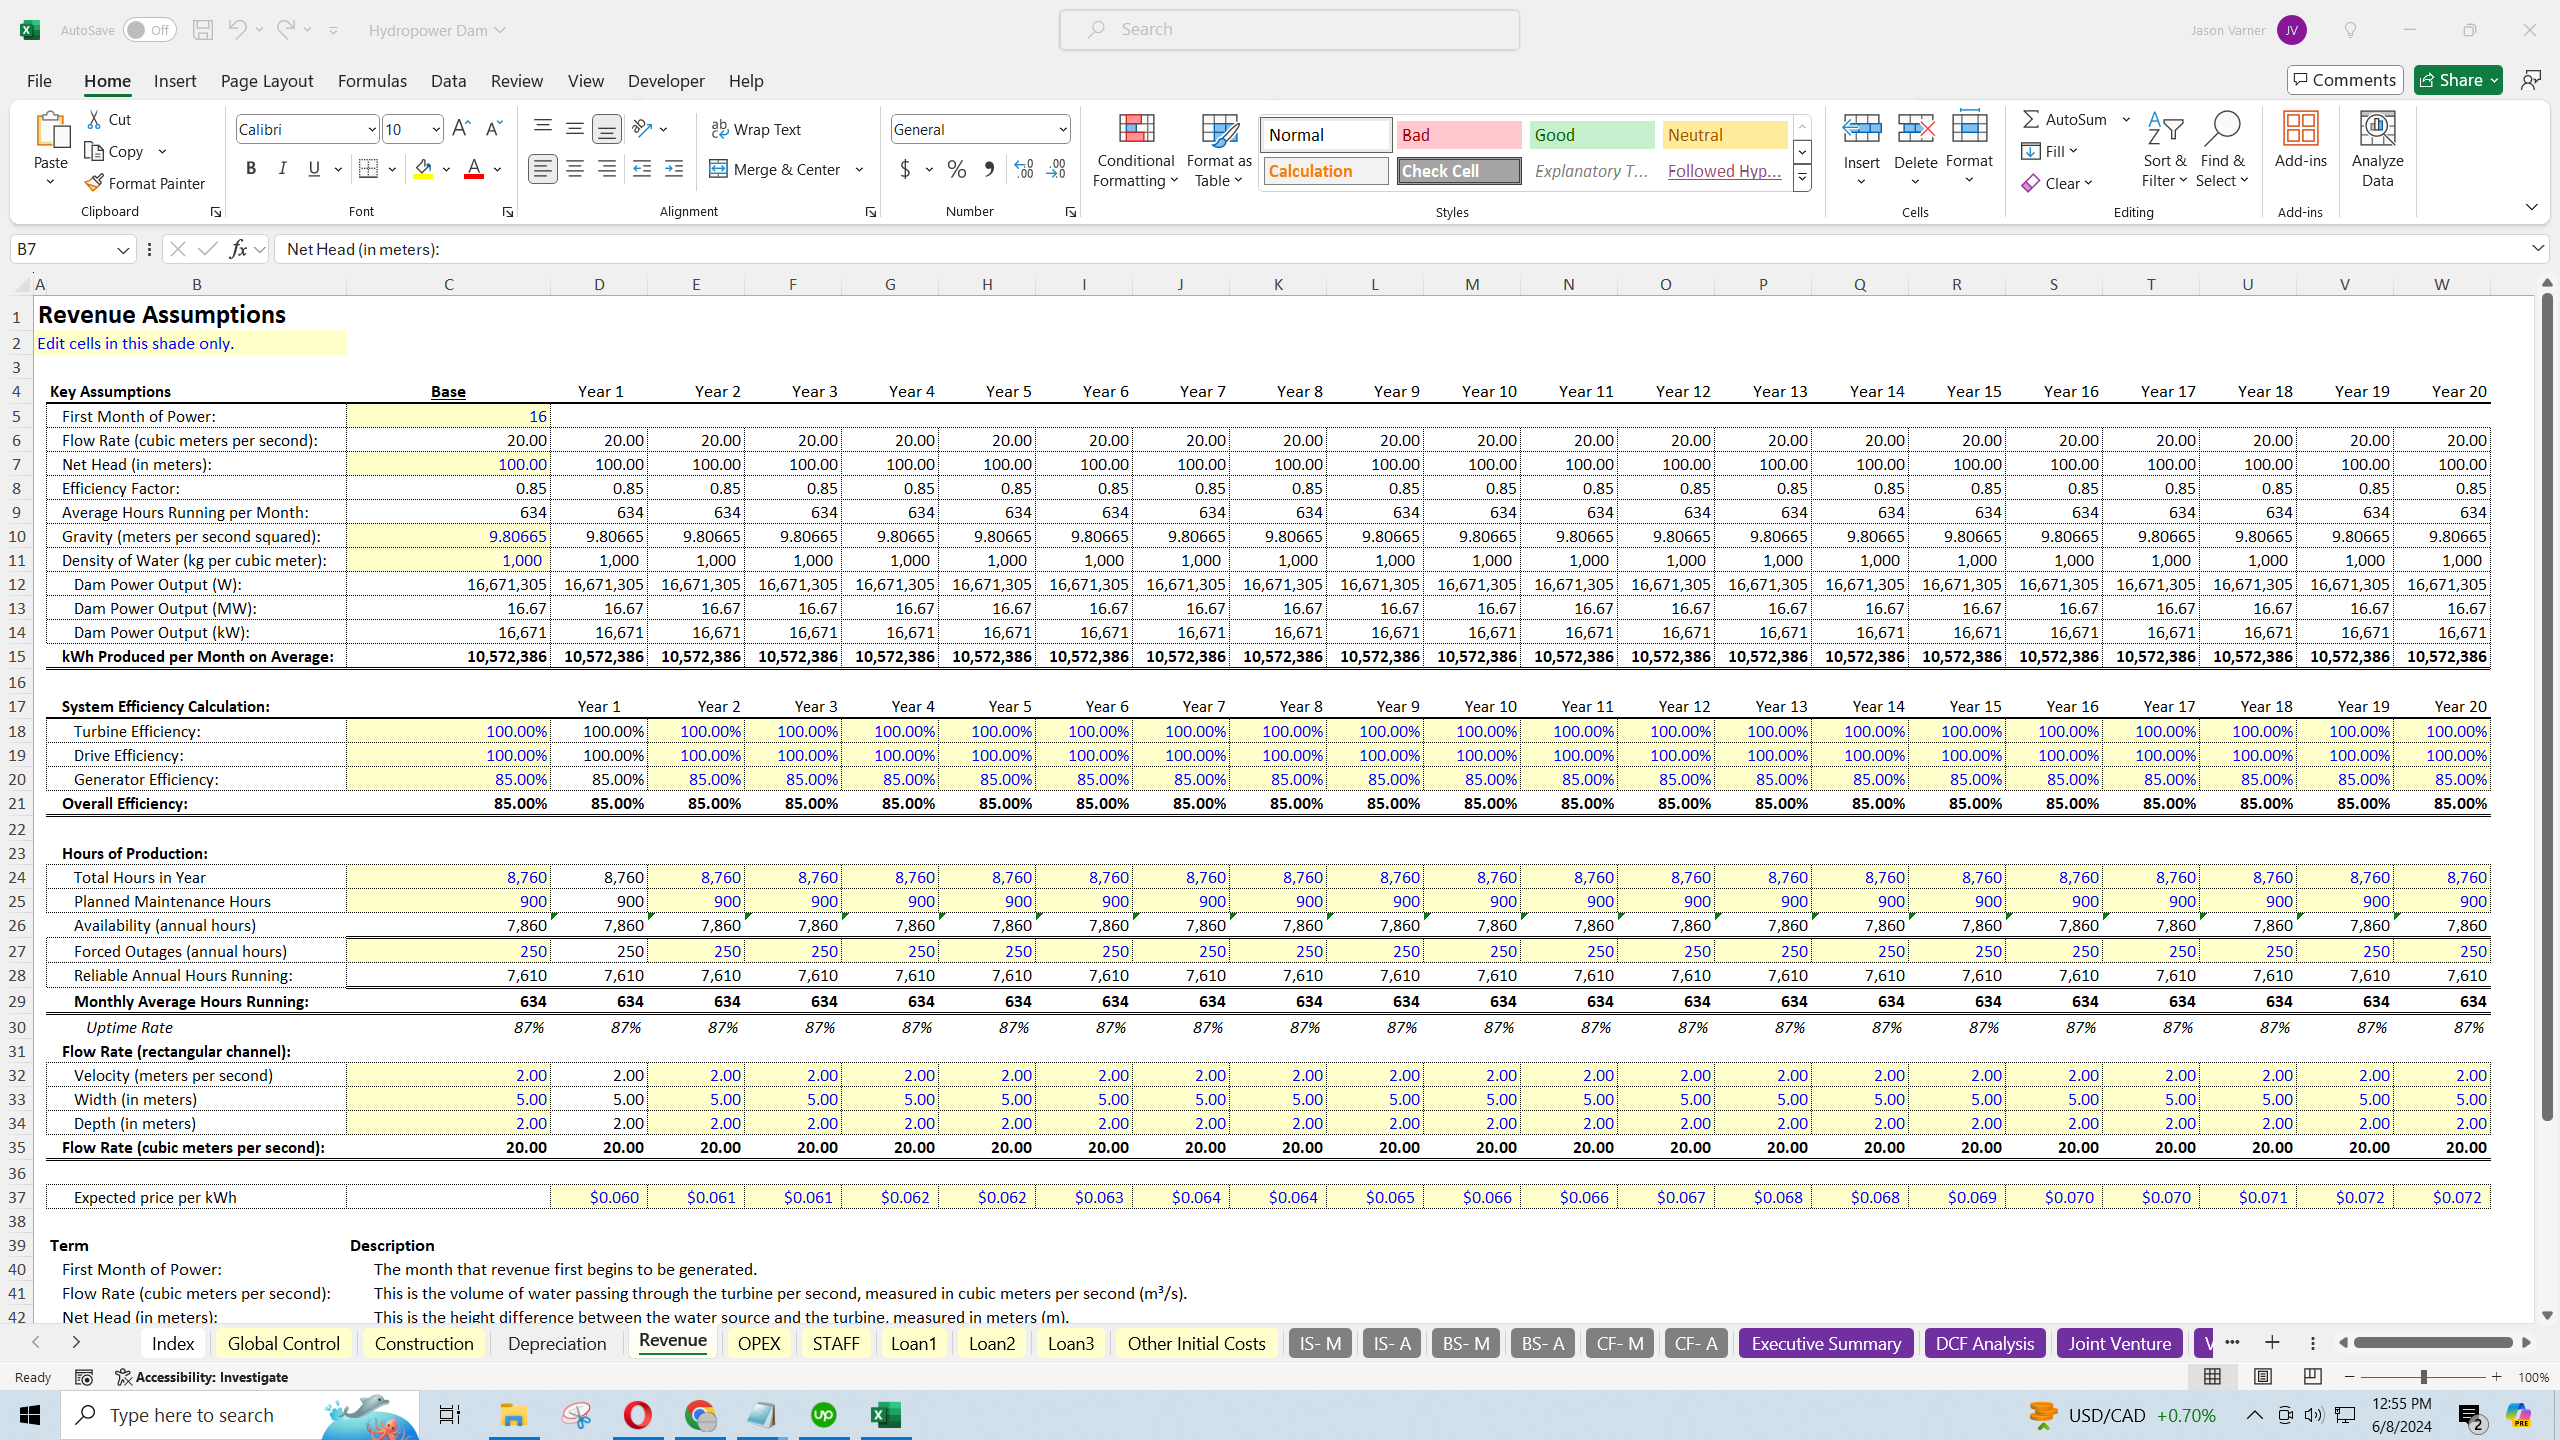Screen dimensions: 2560x1440
Task: Decrease font size with smaller A icon
Action: pos(493,128)
